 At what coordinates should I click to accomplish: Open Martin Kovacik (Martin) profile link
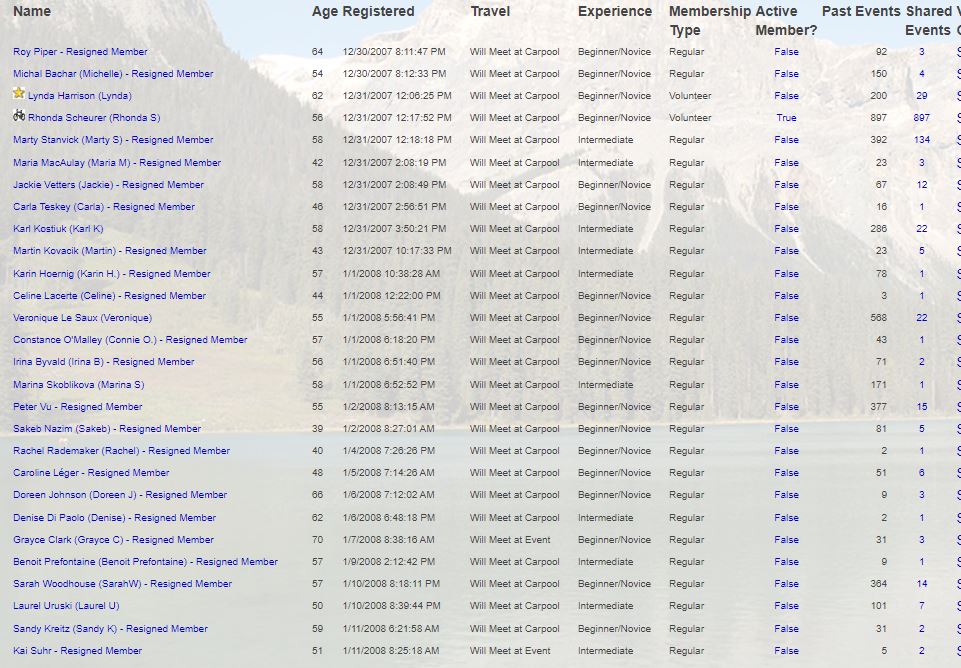click(110, 251)
